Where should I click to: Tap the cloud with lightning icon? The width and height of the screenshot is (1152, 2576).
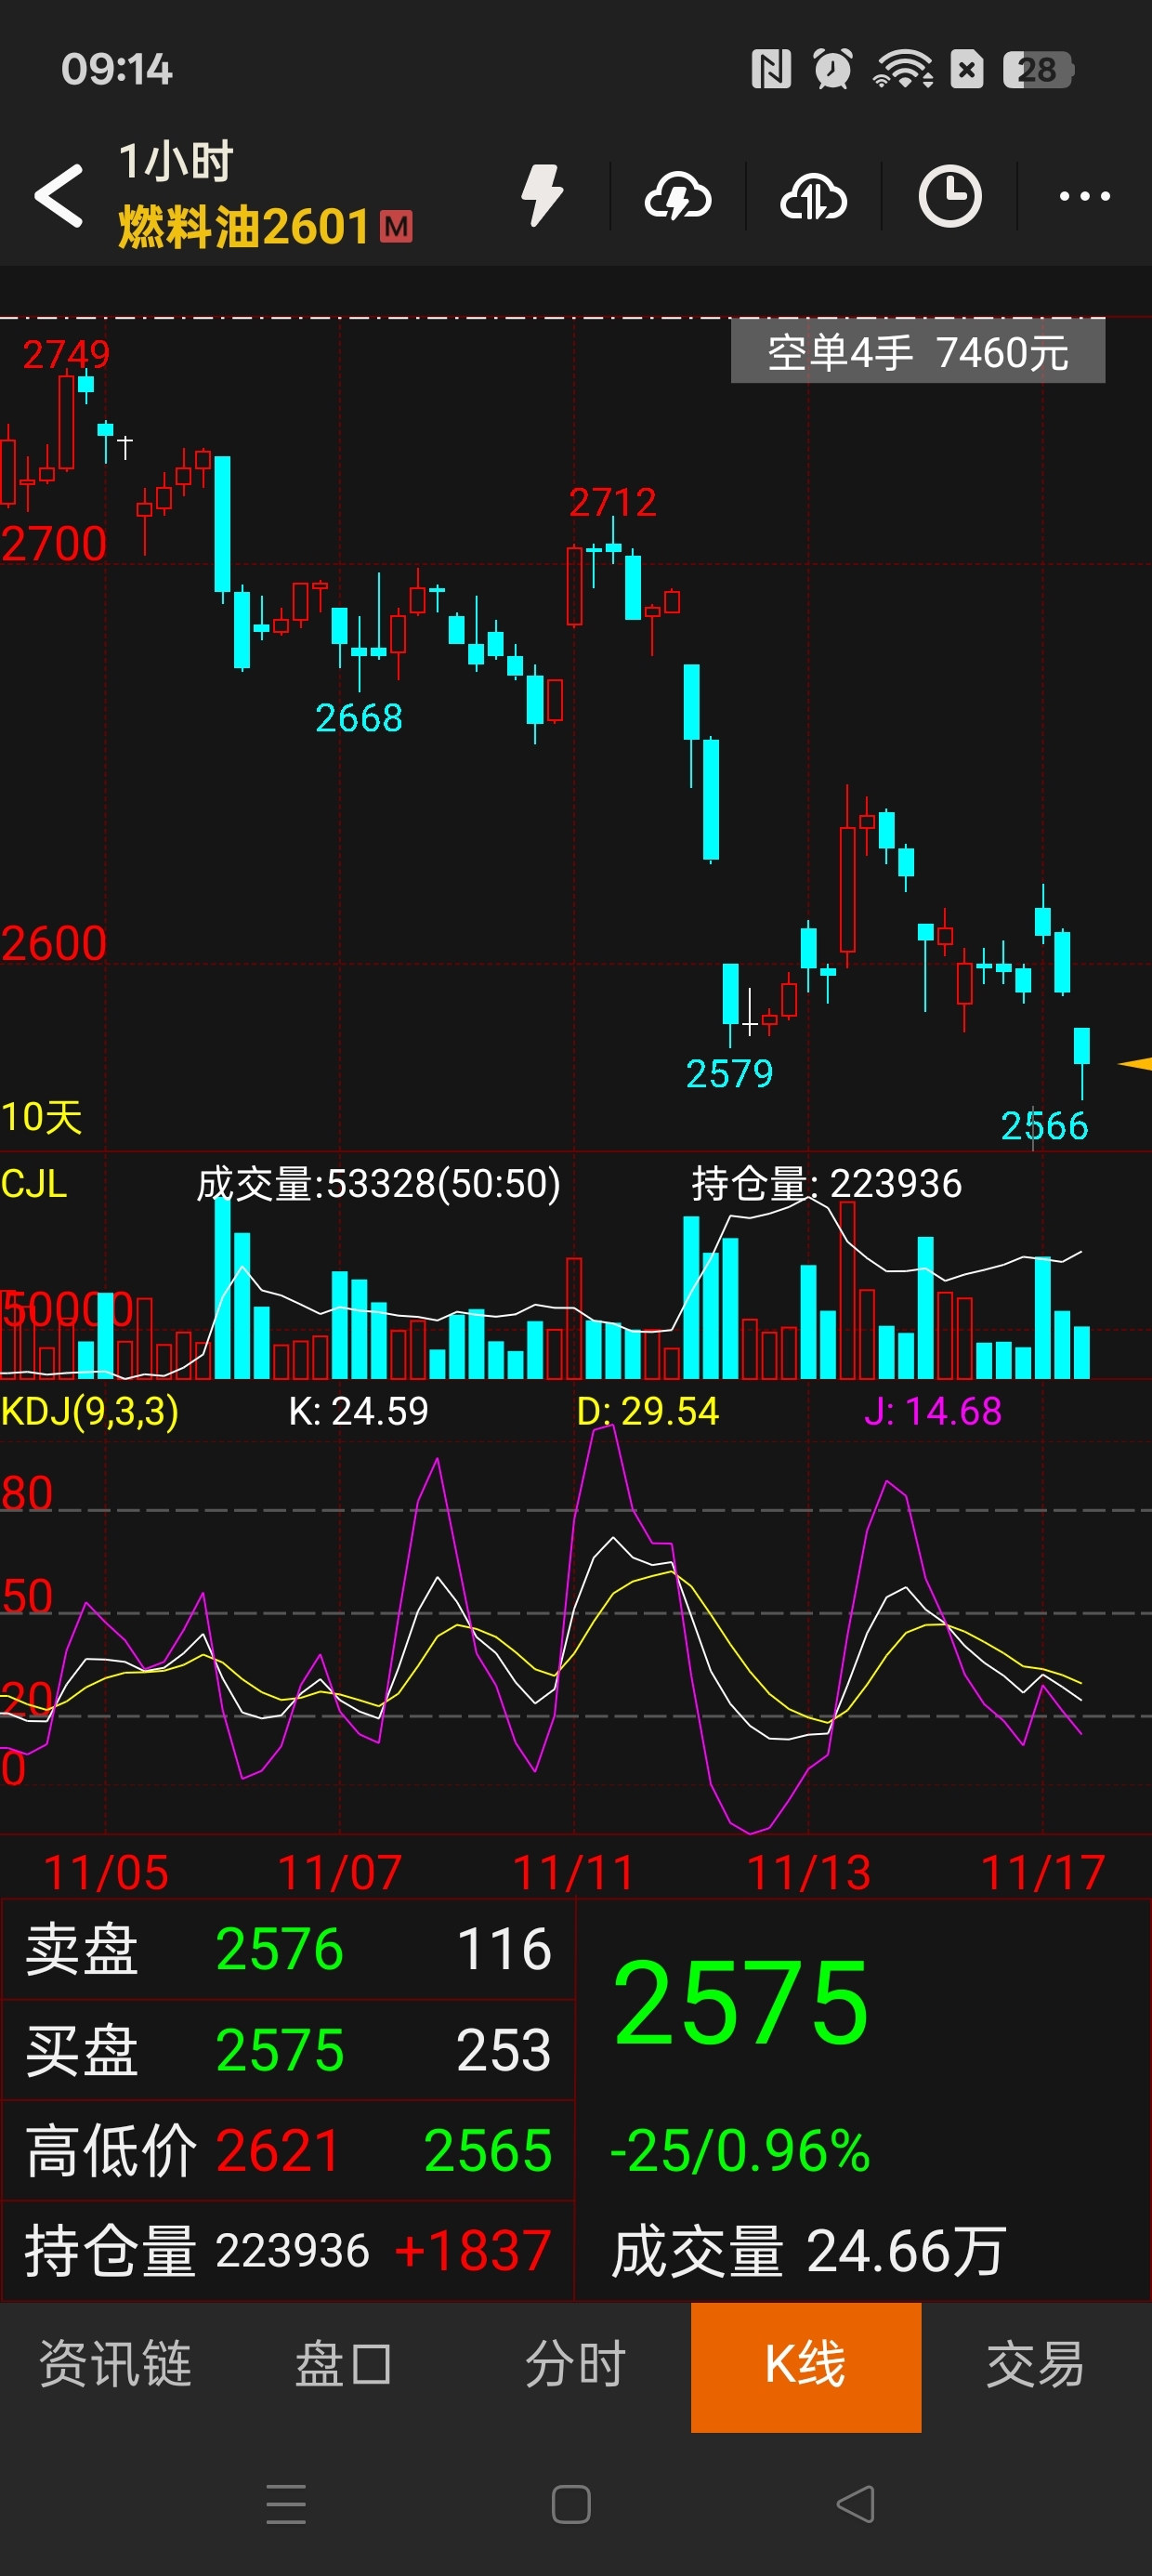tap(678, 196)
